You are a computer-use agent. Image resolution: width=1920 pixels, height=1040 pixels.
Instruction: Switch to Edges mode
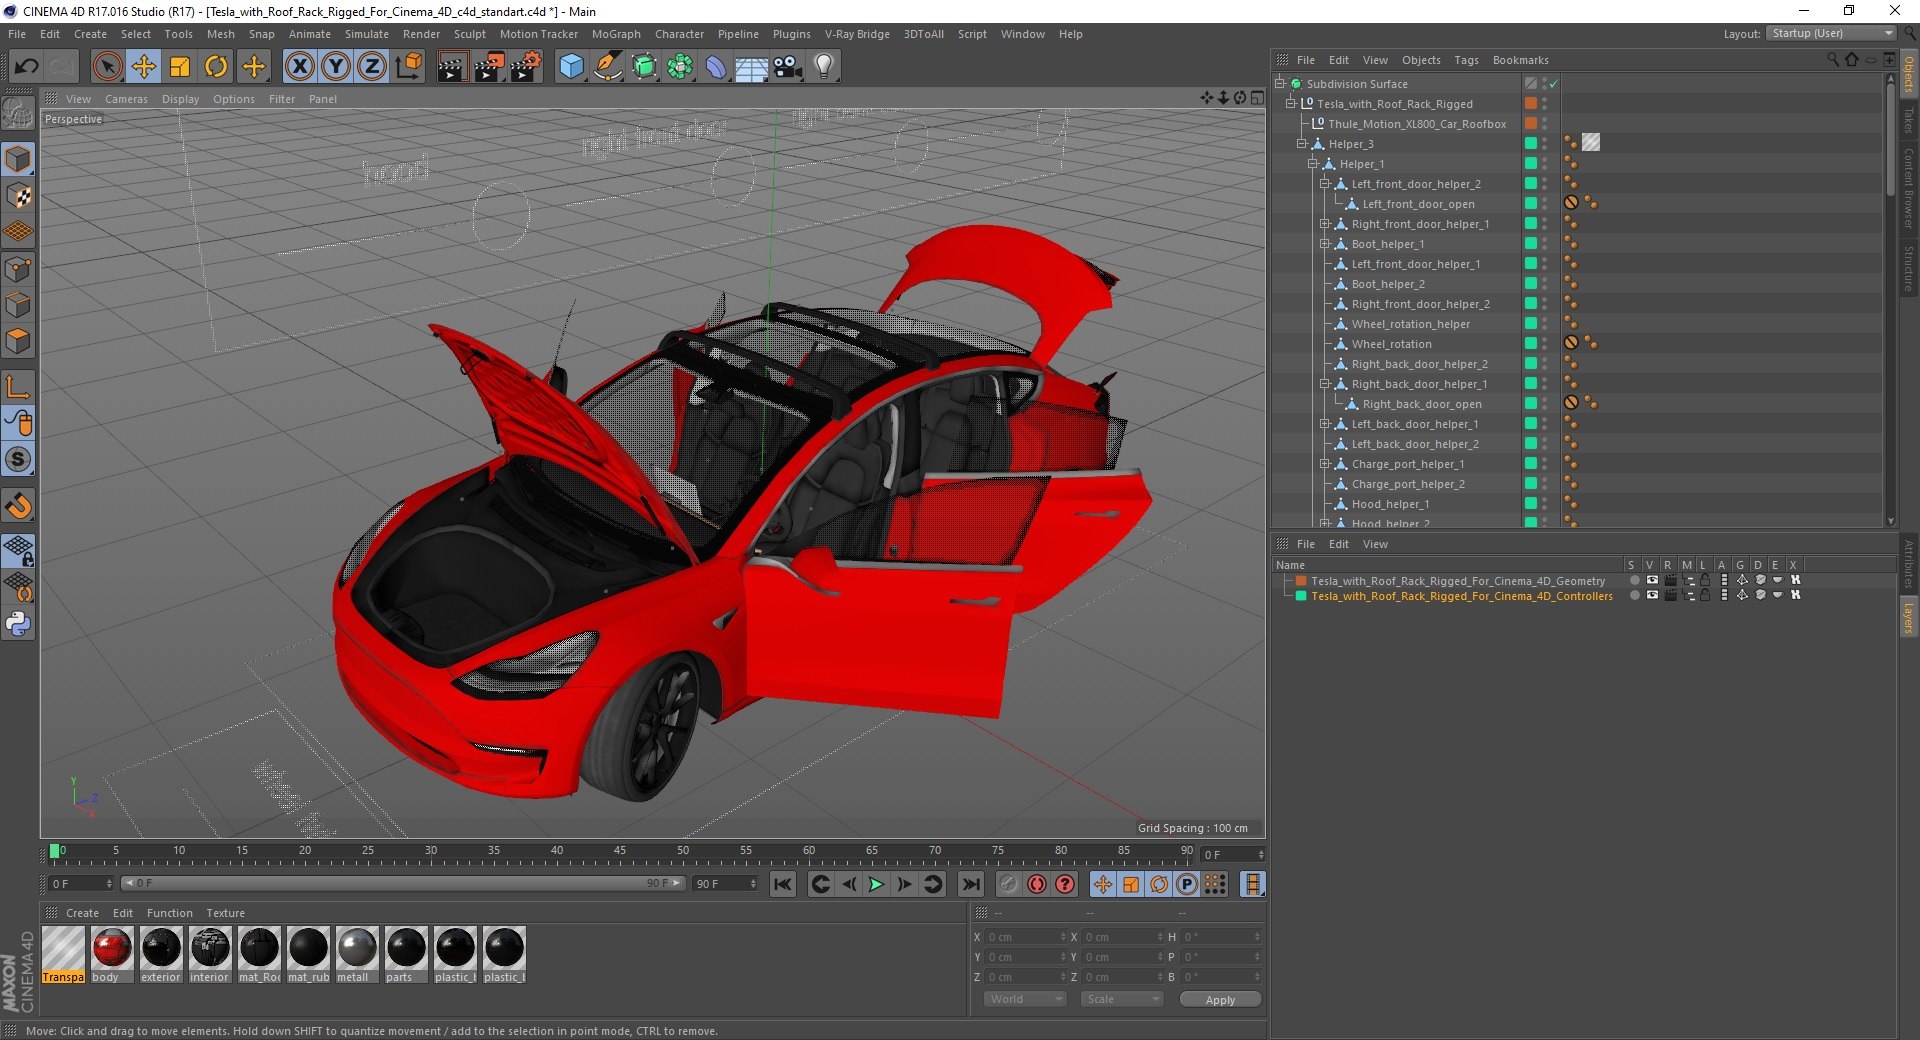coord(18,305)
